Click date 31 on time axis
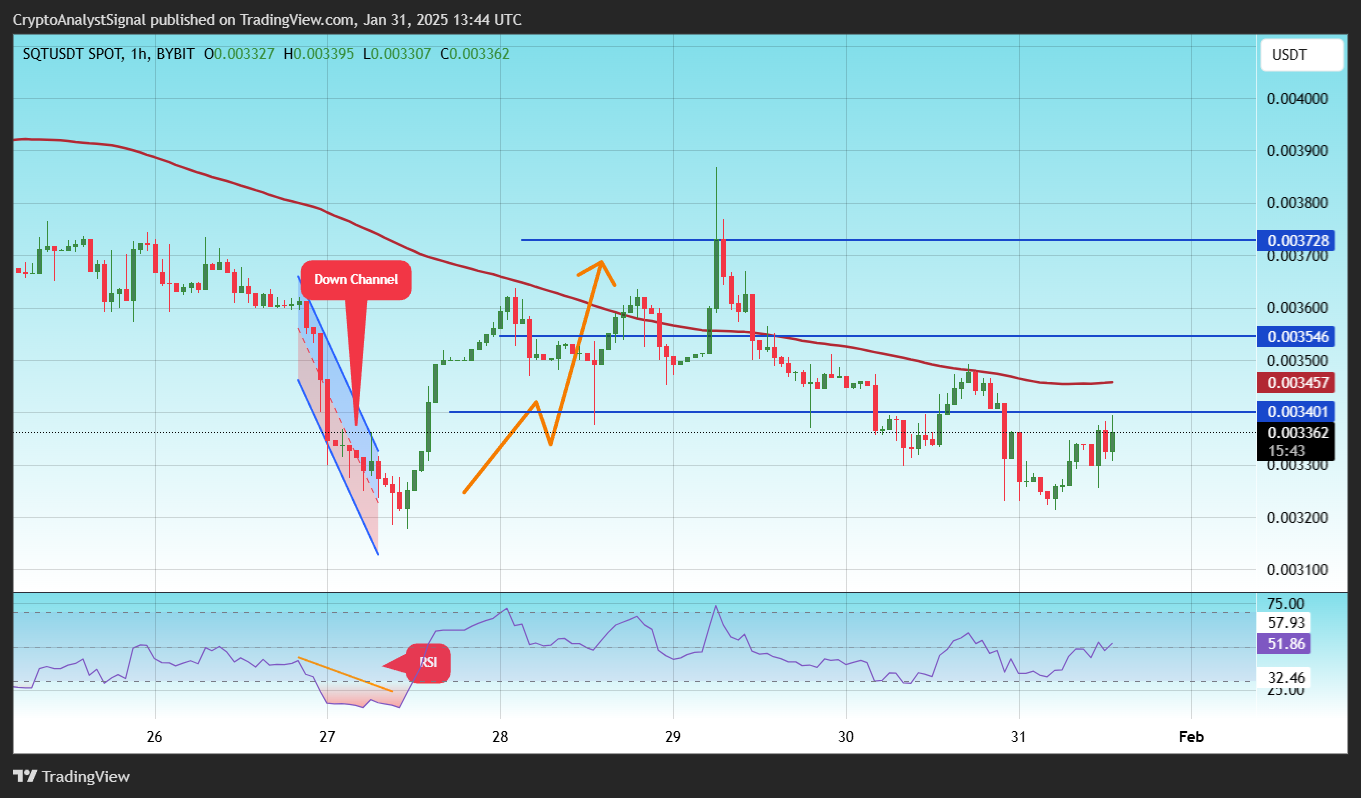1361x798 pixels. click(1018, 737)
